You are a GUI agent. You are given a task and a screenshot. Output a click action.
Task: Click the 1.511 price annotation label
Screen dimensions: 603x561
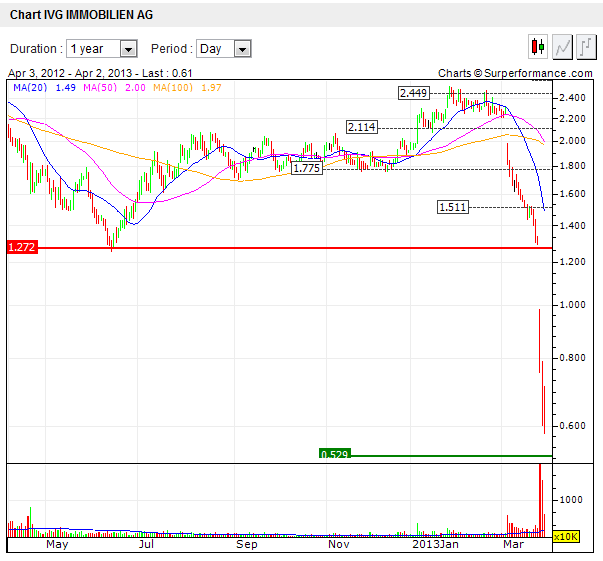coord(452,207)
